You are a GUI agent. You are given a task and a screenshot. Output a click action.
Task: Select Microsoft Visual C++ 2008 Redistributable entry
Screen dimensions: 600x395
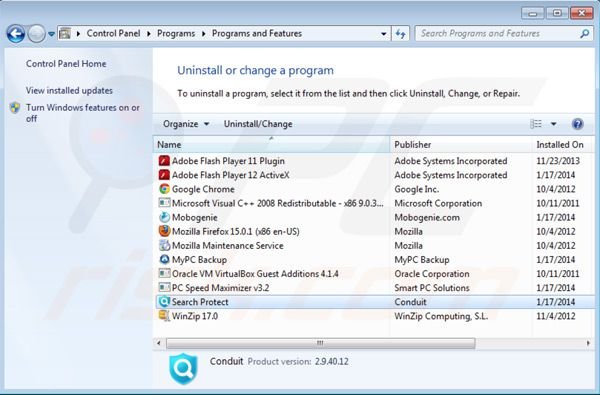point(278,203)
